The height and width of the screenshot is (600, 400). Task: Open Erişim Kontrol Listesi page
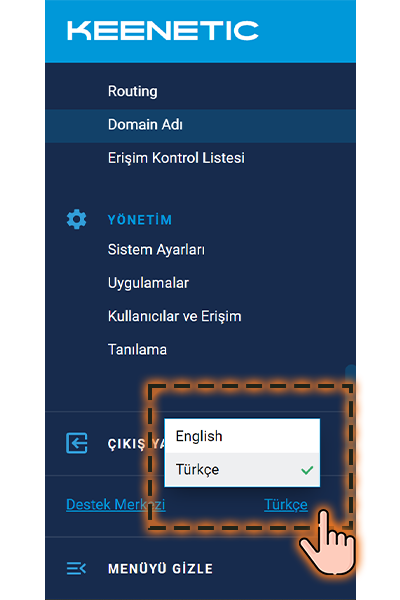(x=176, y=158)
